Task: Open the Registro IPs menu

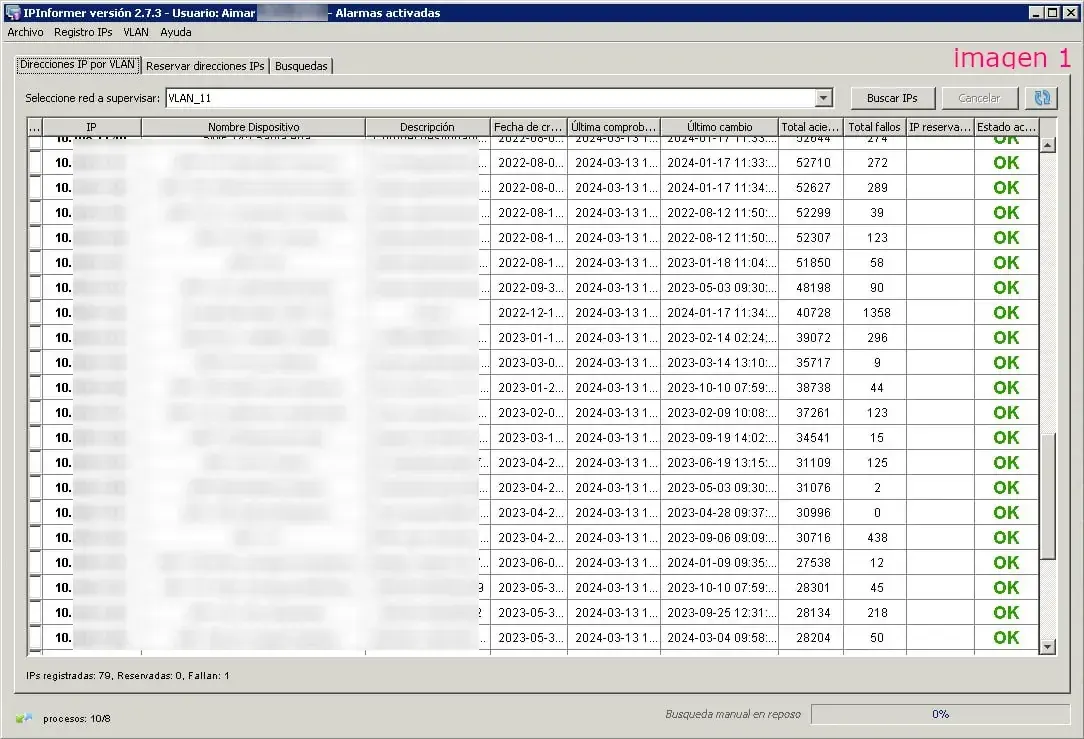Action: (x=83, y=32)
